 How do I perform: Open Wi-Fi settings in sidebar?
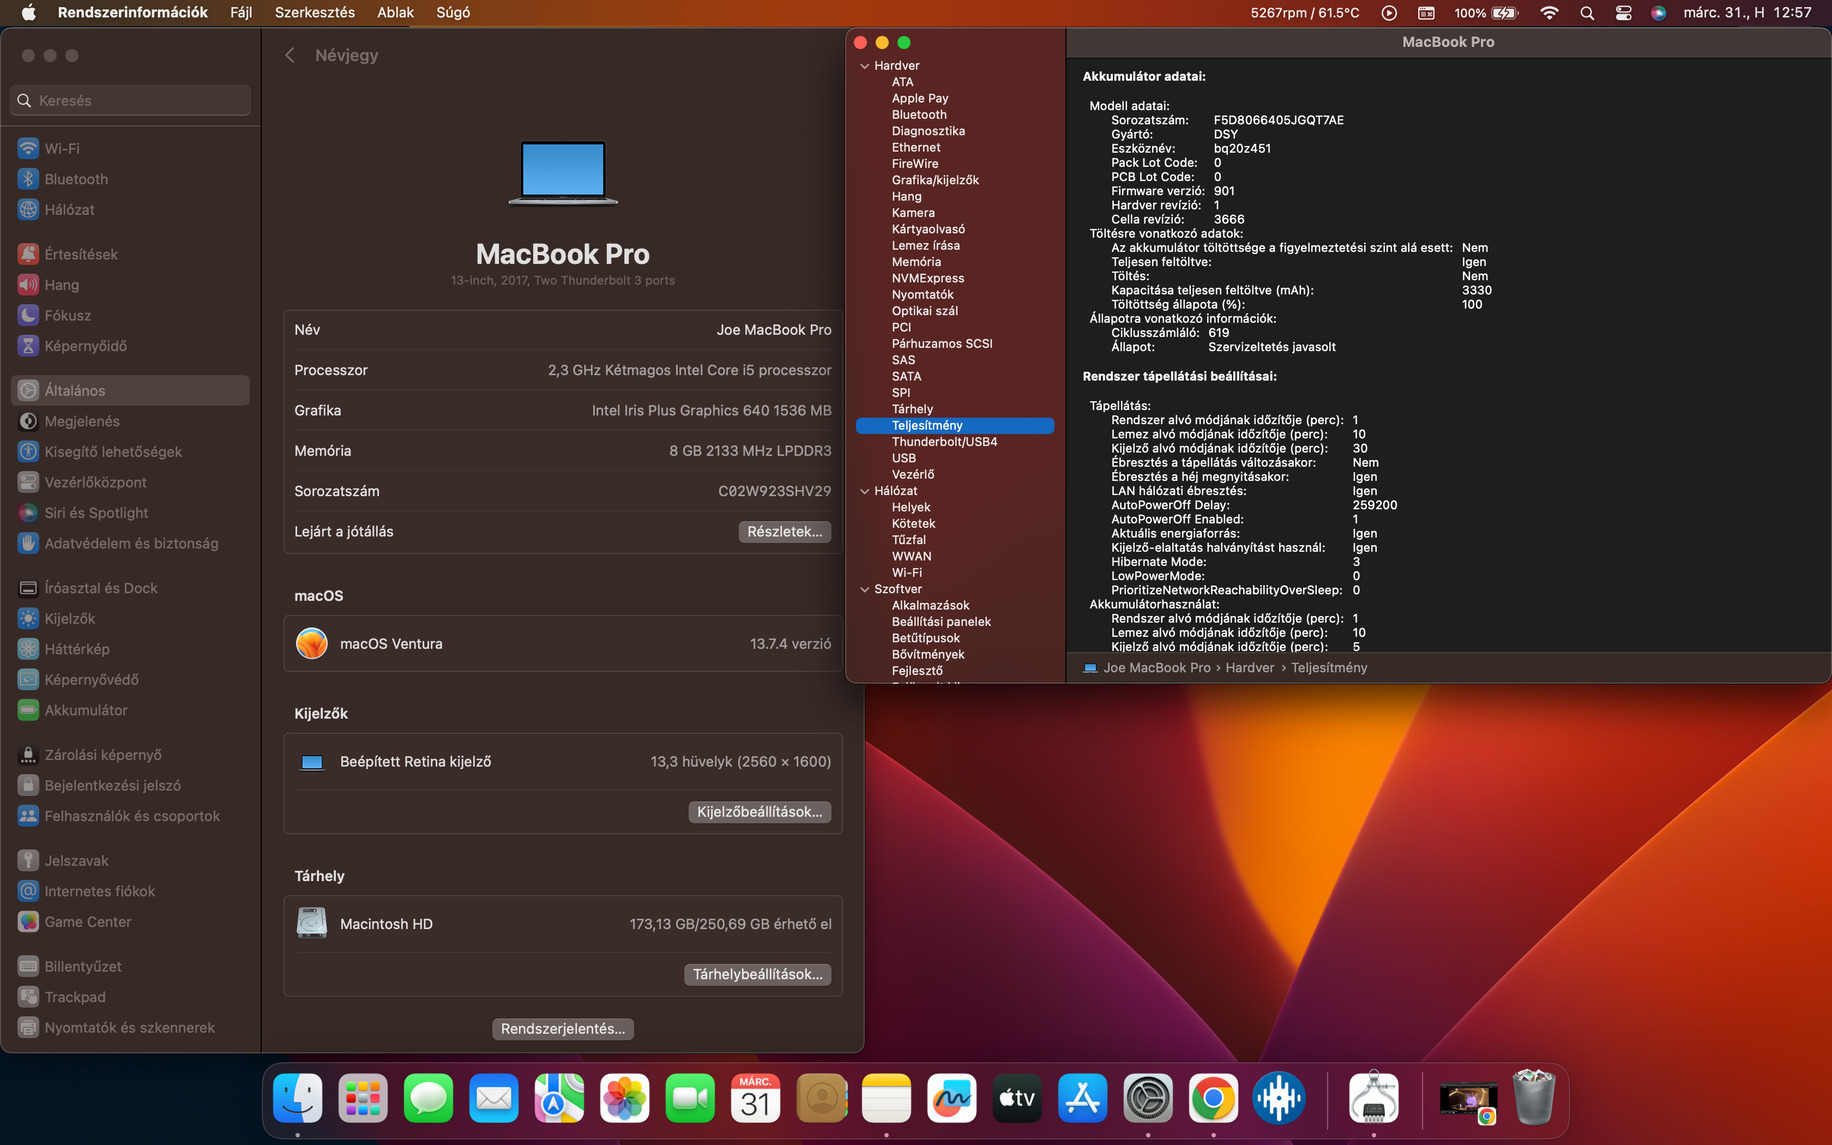[130, 148]
